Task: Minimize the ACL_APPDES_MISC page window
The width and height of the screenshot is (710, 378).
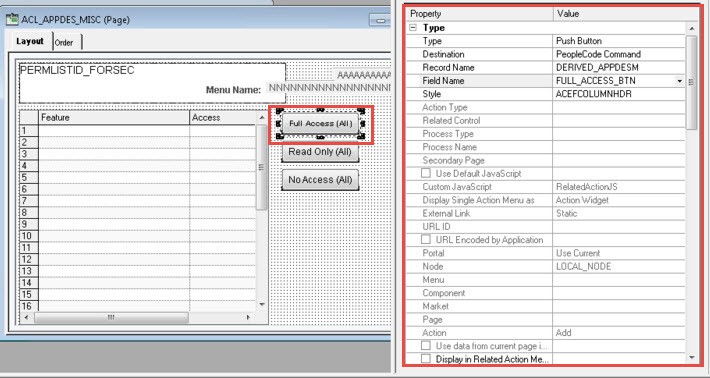Action: pyautogui.click(x=380, y=20)
